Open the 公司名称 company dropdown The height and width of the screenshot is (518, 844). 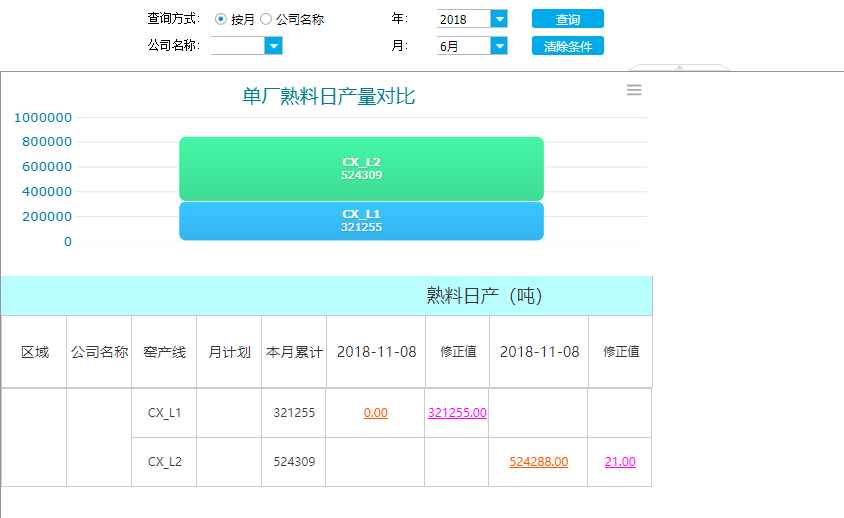273,46
